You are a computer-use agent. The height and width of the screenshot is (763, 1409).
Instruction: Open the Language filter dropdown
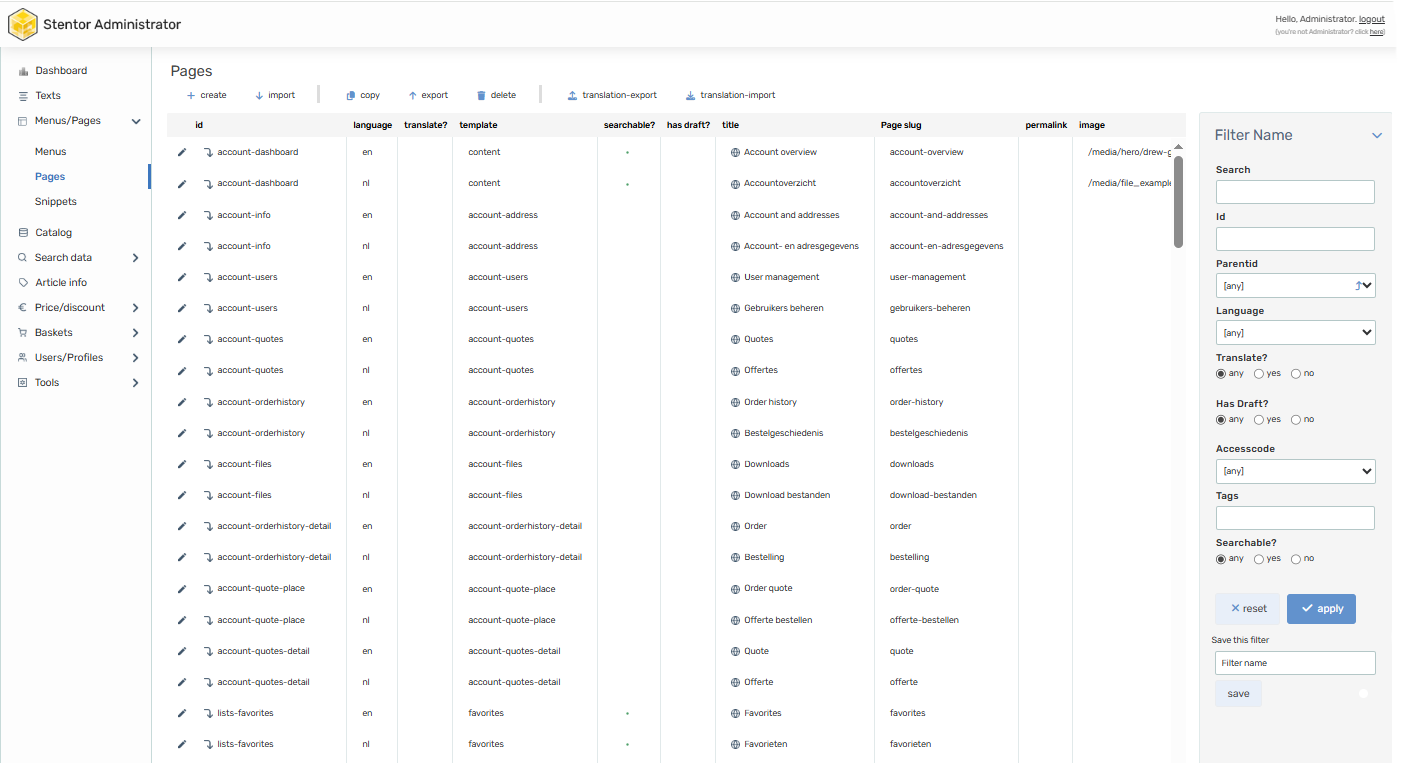(x=1295, y=333)
